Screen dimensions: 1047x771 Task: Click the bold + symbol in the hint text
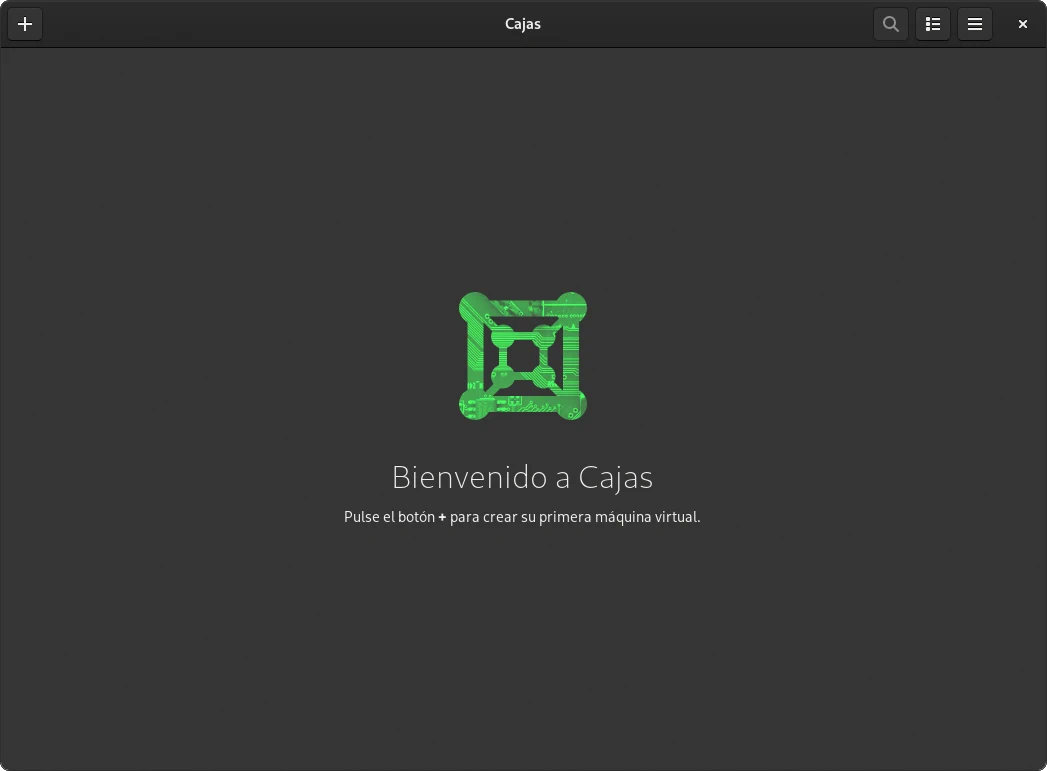pyautogui.click(x=441, y=517)
